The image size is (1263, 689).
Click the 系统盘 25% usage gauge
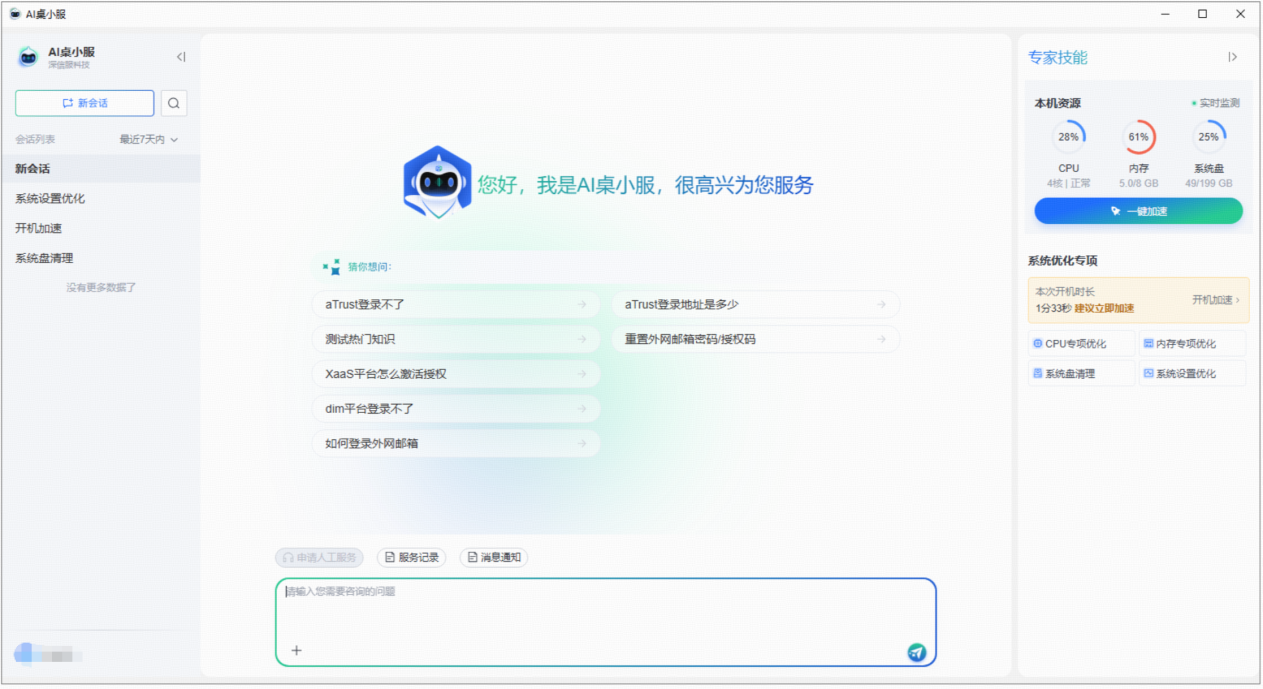tap(1208, 137)
